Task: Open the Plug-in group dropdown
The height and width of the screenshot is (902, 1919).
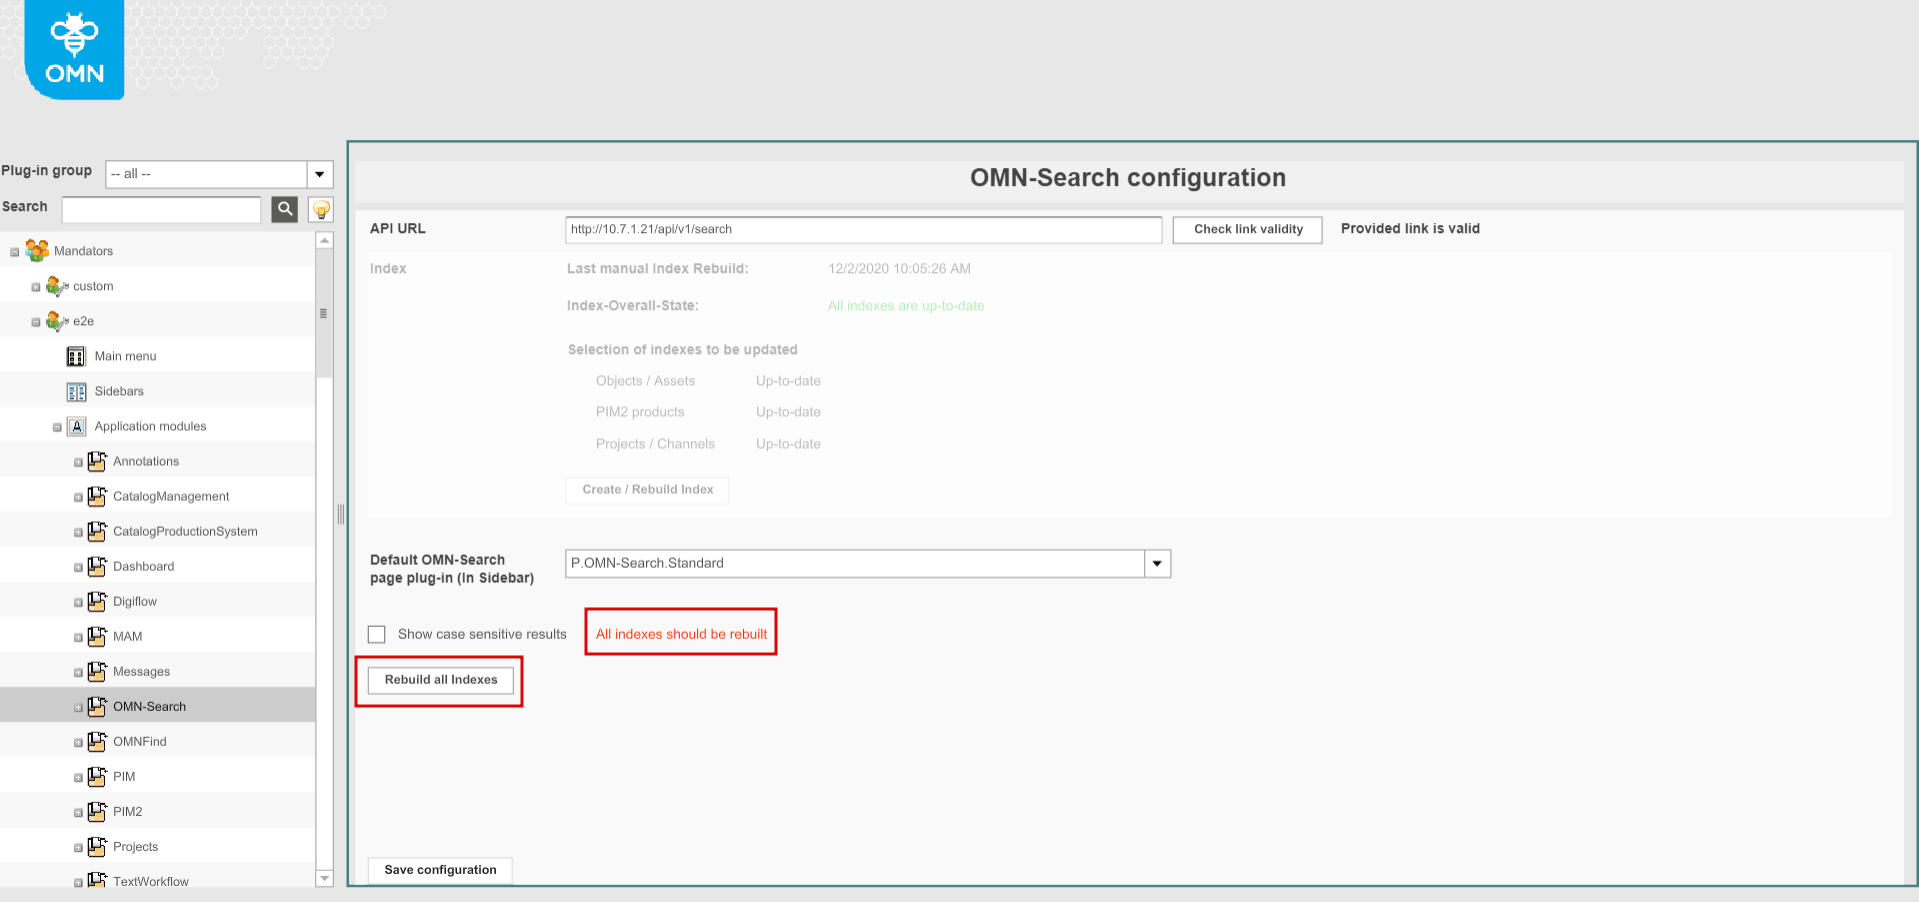Action: 319,174
